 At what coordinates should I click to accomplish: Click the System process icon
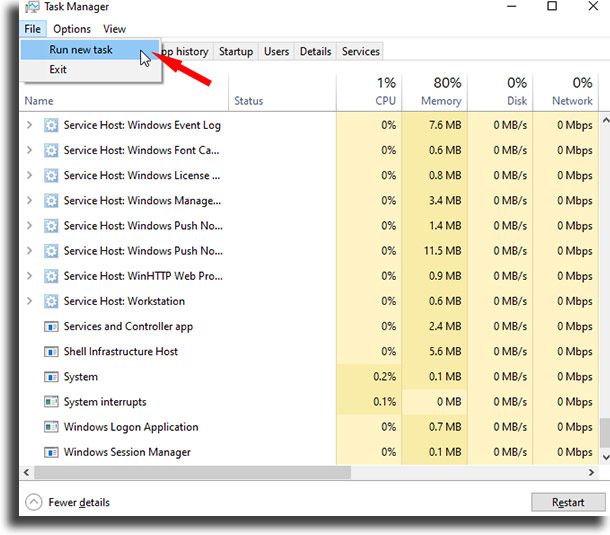51,377
